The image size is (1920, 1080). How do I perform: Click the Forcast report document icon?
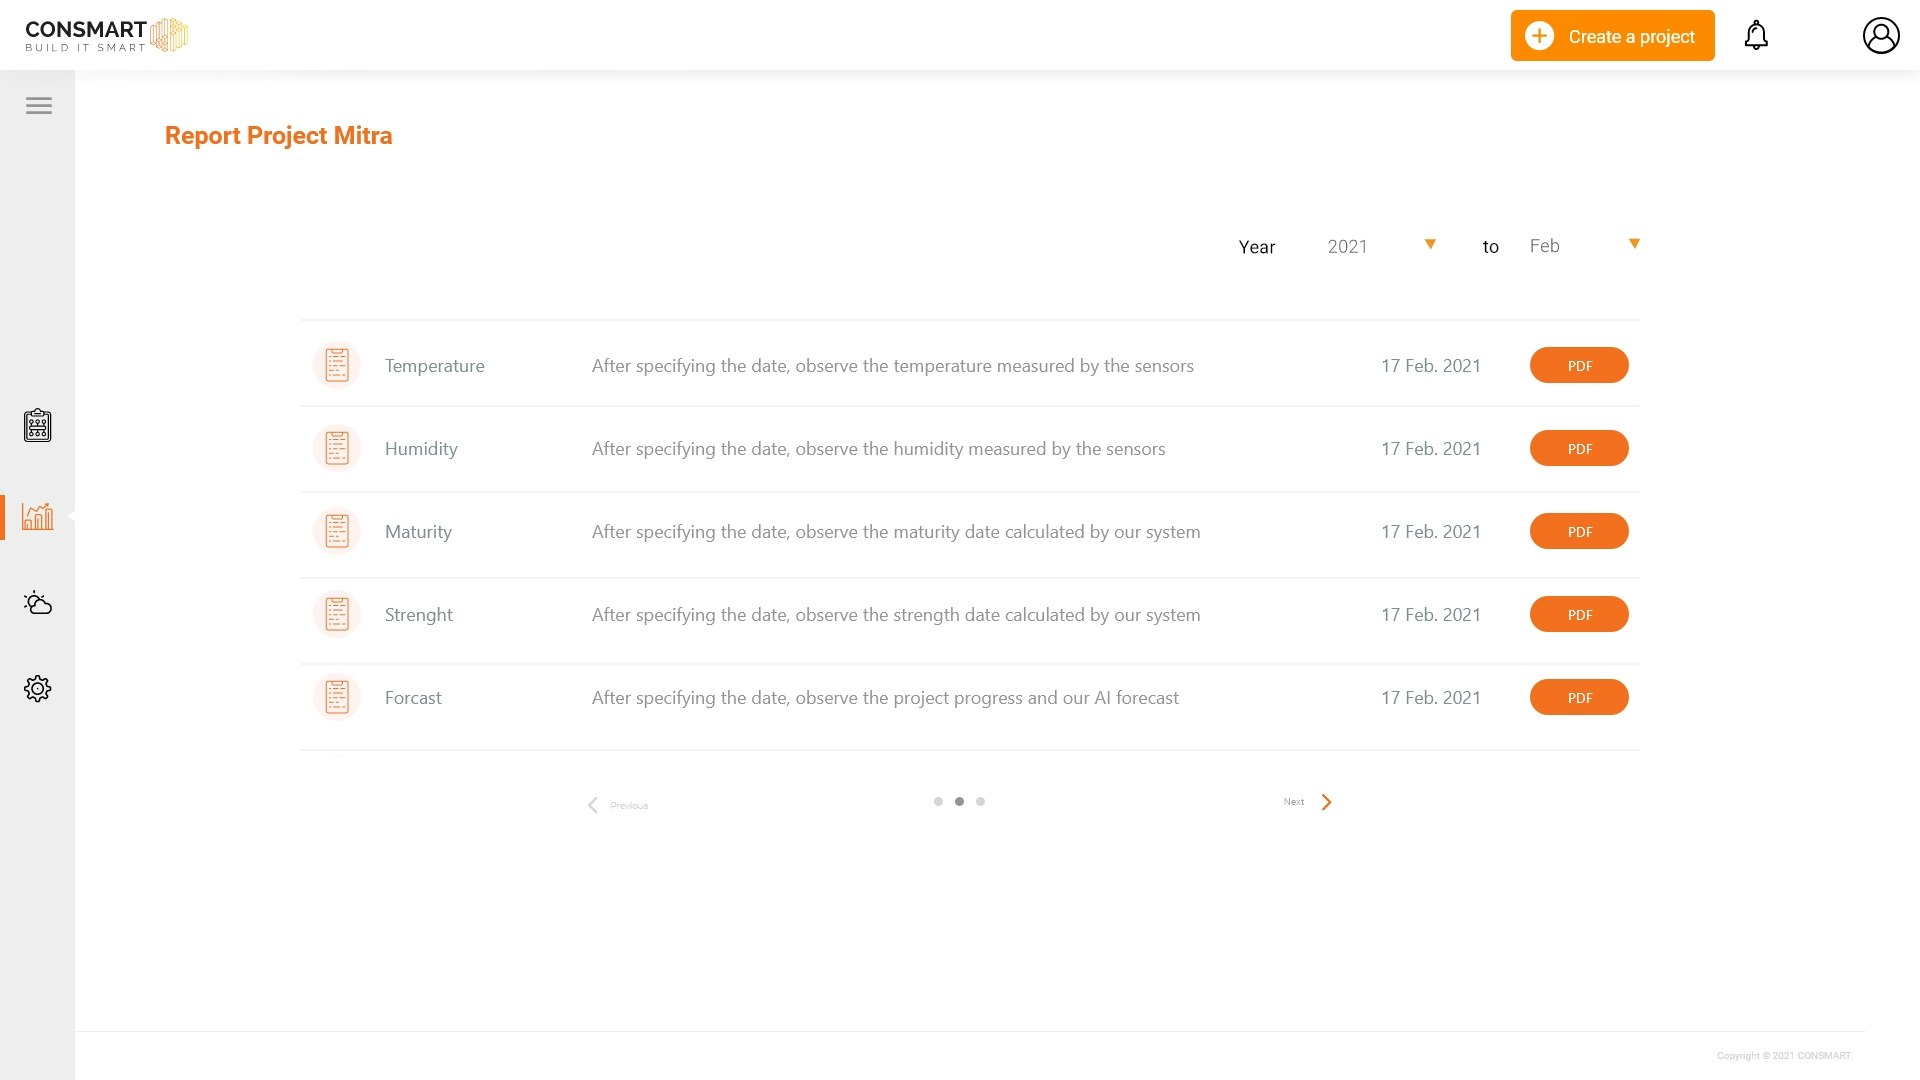(337, 697)
